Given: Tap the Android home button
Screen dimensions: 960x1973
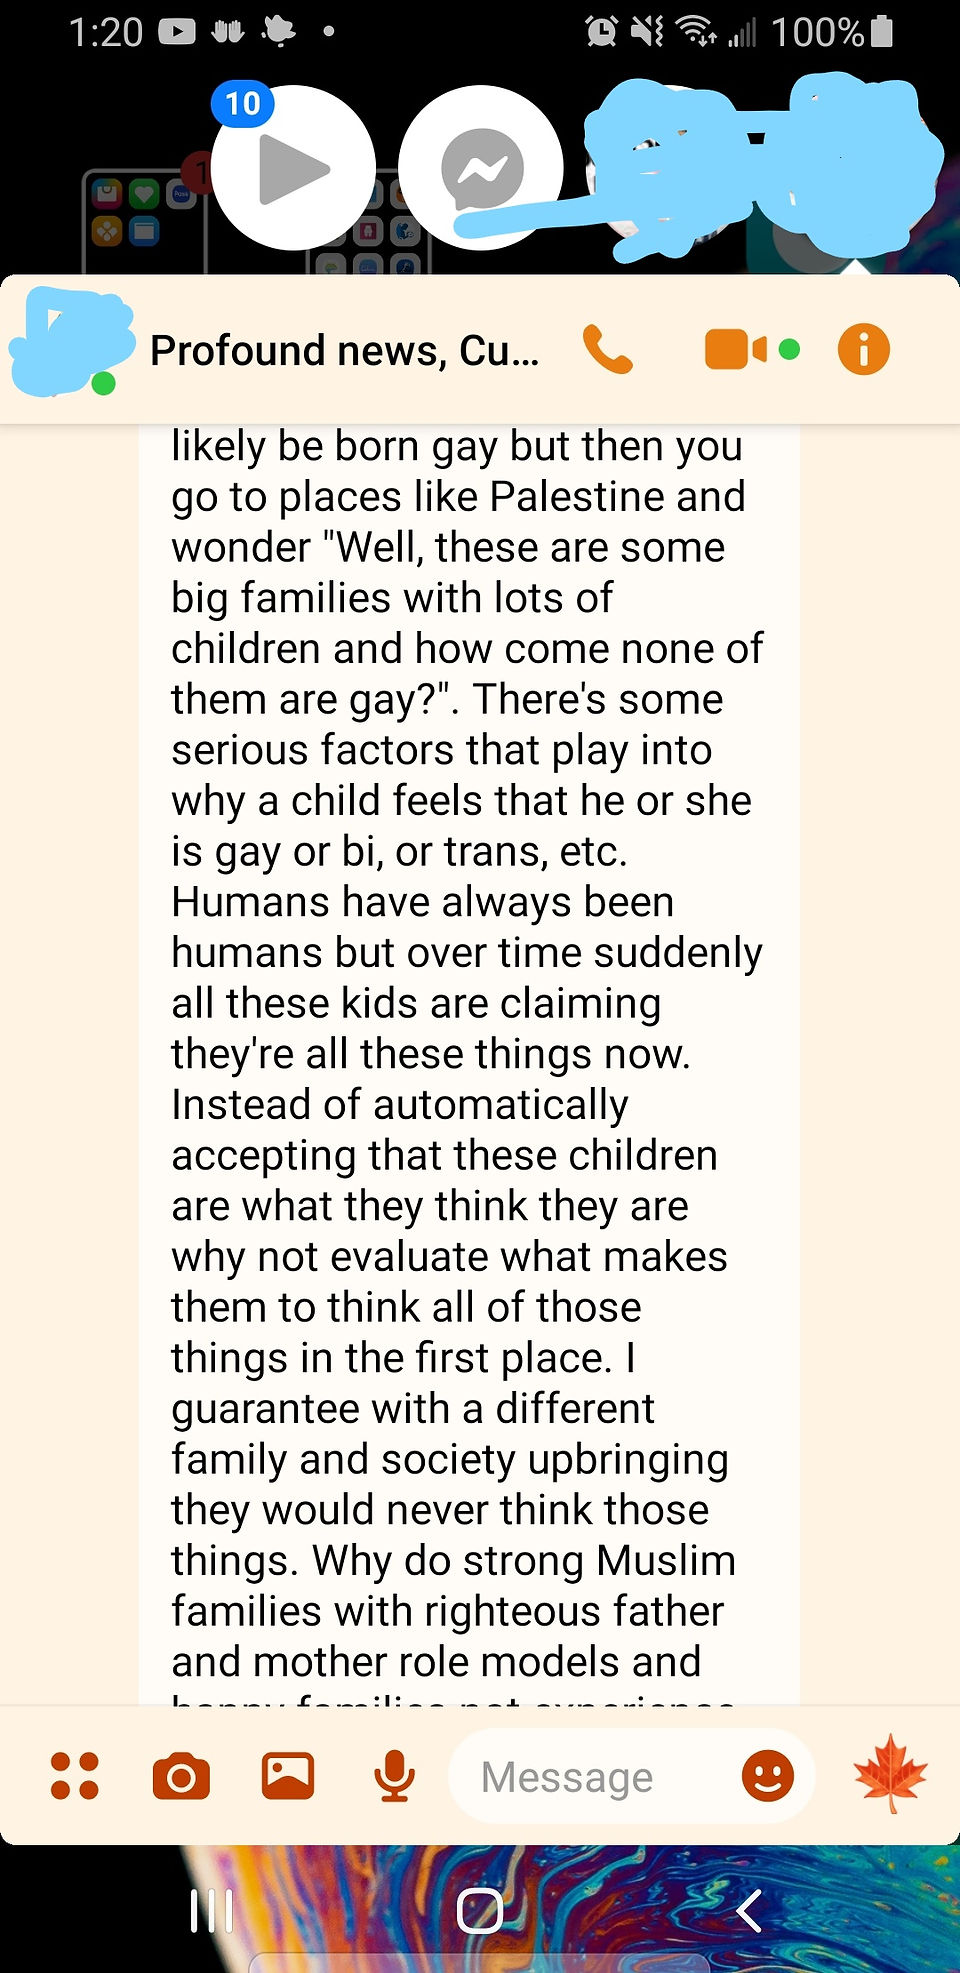Looking at the screenshot, I should (x=480, y=1910).
